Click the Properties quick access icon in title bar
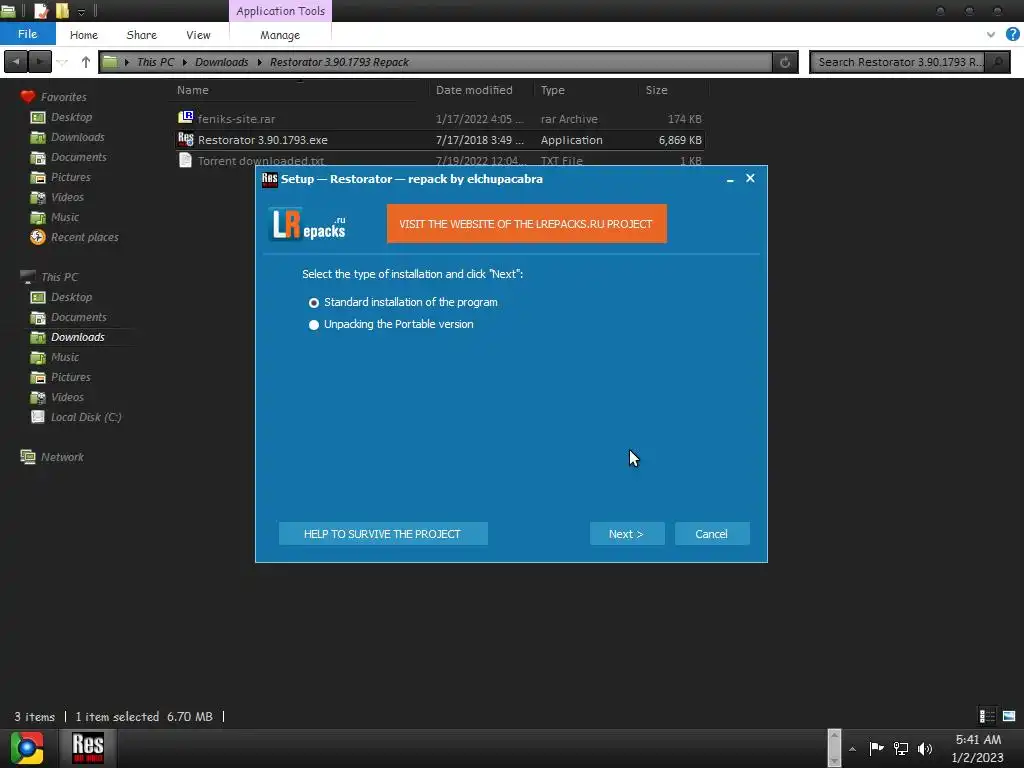This screenshot has height=768, width=1024. tap(41, 10)
